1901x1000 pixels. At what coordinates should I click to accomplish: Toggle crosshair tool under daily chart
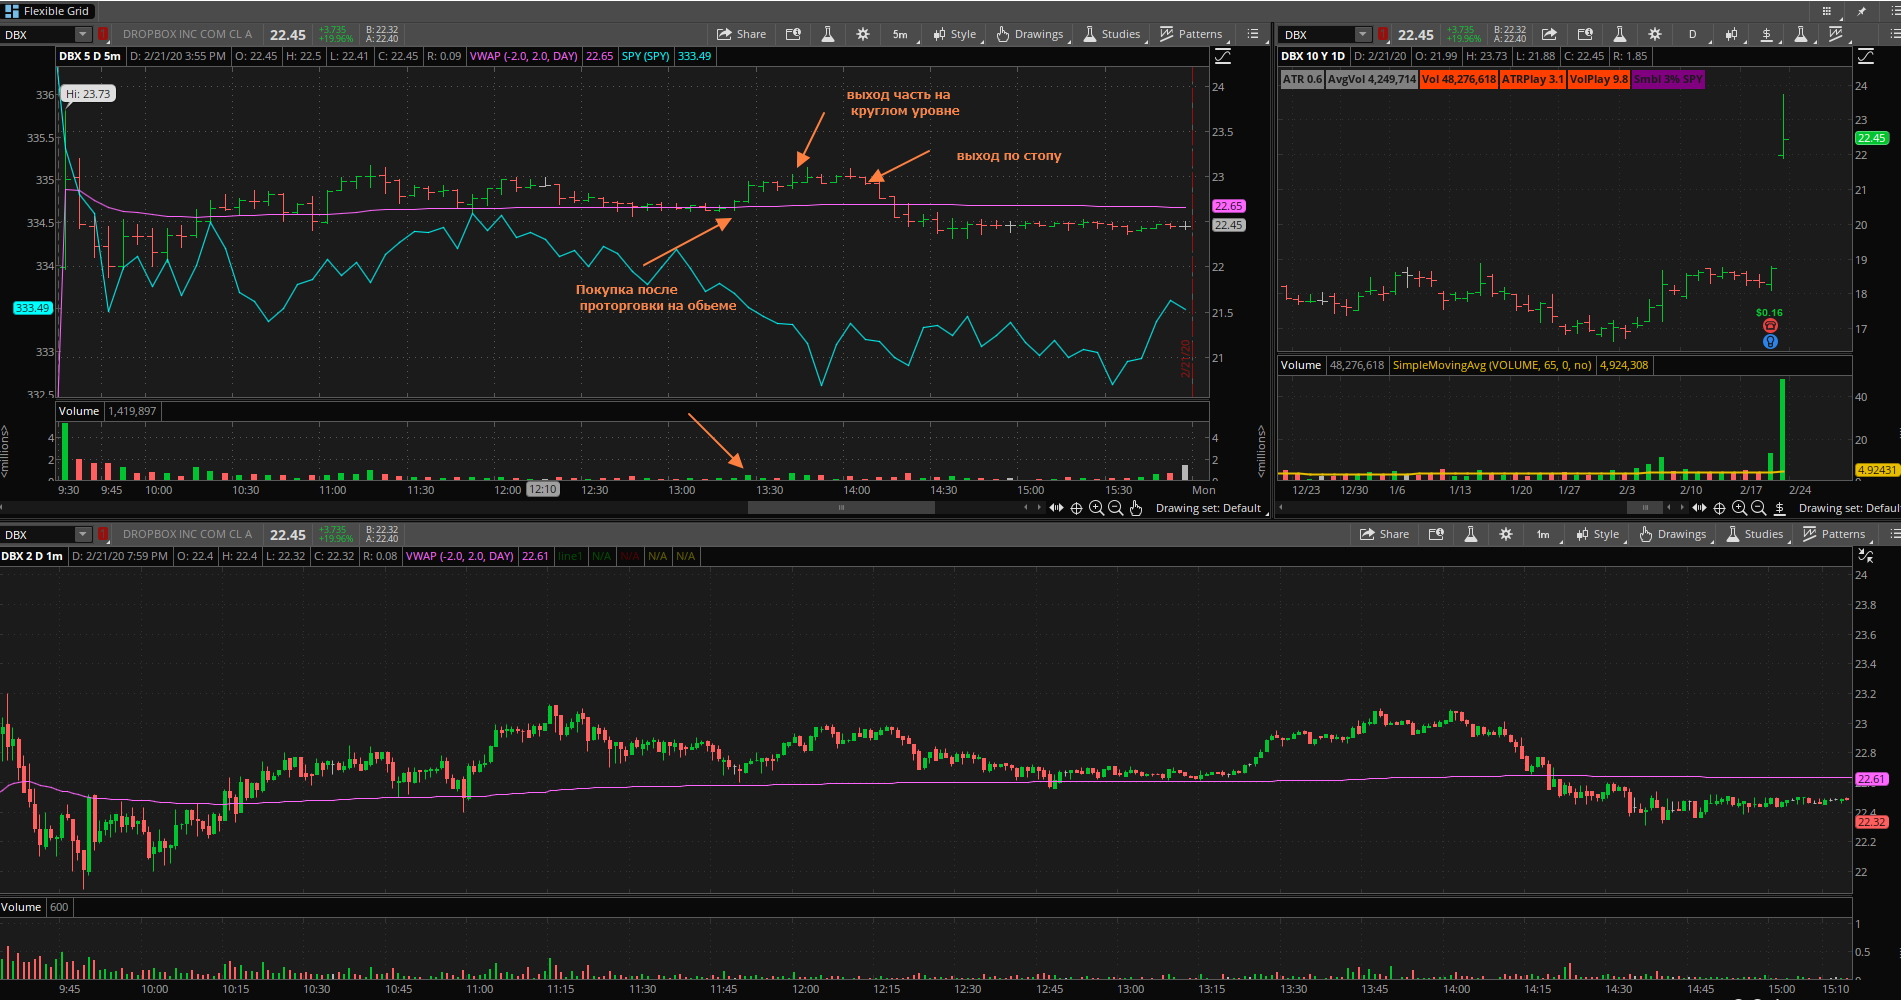(x=1719, y=508)
